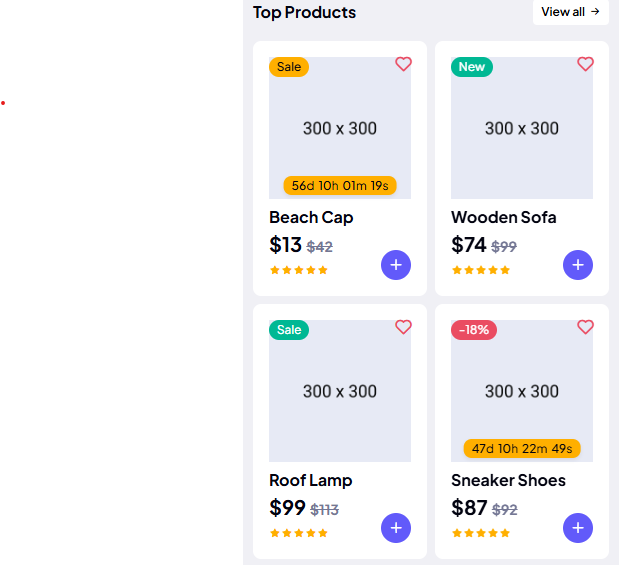Viewport: 619px width, 565px height.
Task: Open View all products link
Action: [x=570, y=12]
